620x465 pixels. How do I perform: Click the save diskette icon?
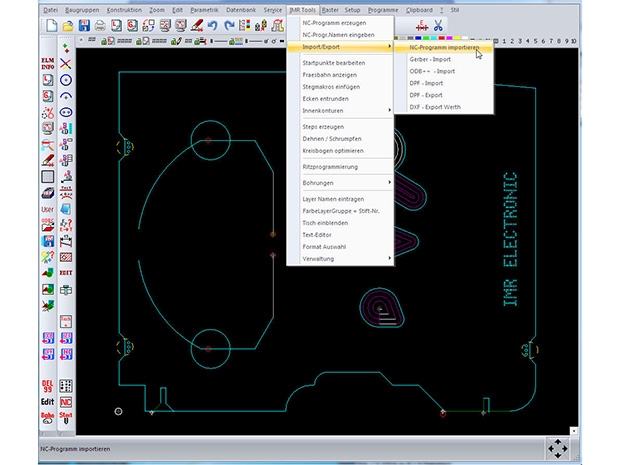tap(83, 25)
